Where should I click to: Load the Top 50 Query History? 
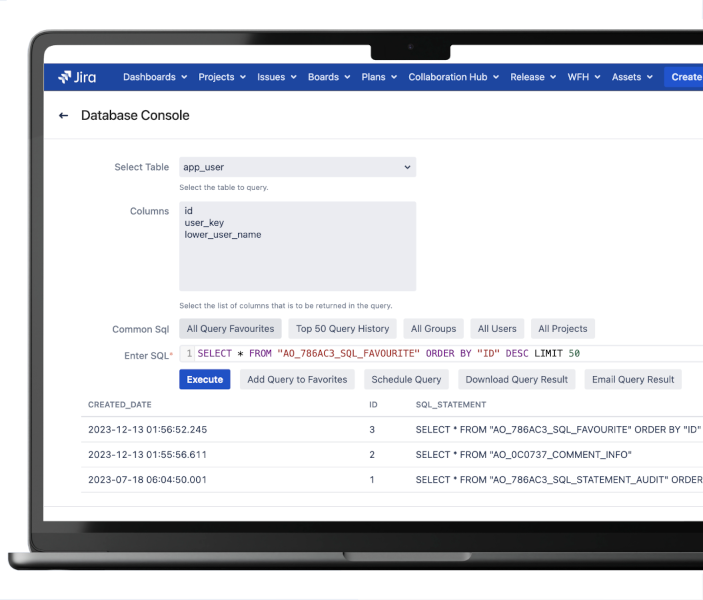pyautogui.click(x=342, y=328)
